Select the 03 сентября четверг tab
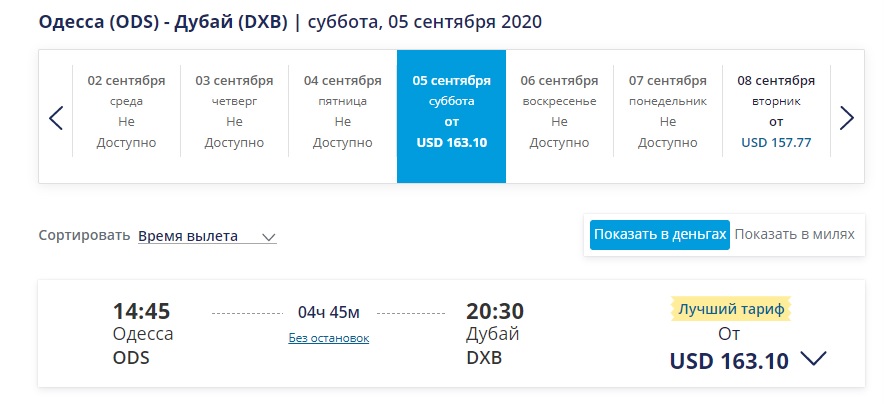 point(234,111)
